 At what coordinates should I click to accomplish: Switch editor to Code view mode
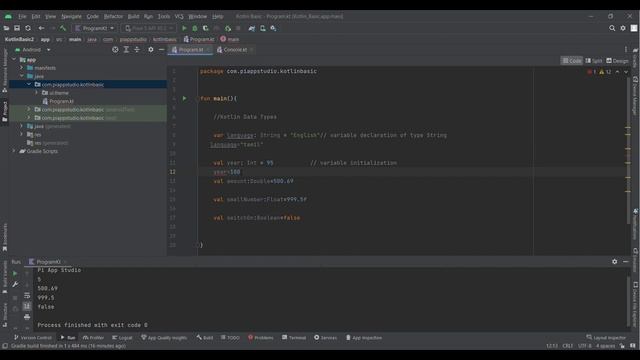[571, 61]
